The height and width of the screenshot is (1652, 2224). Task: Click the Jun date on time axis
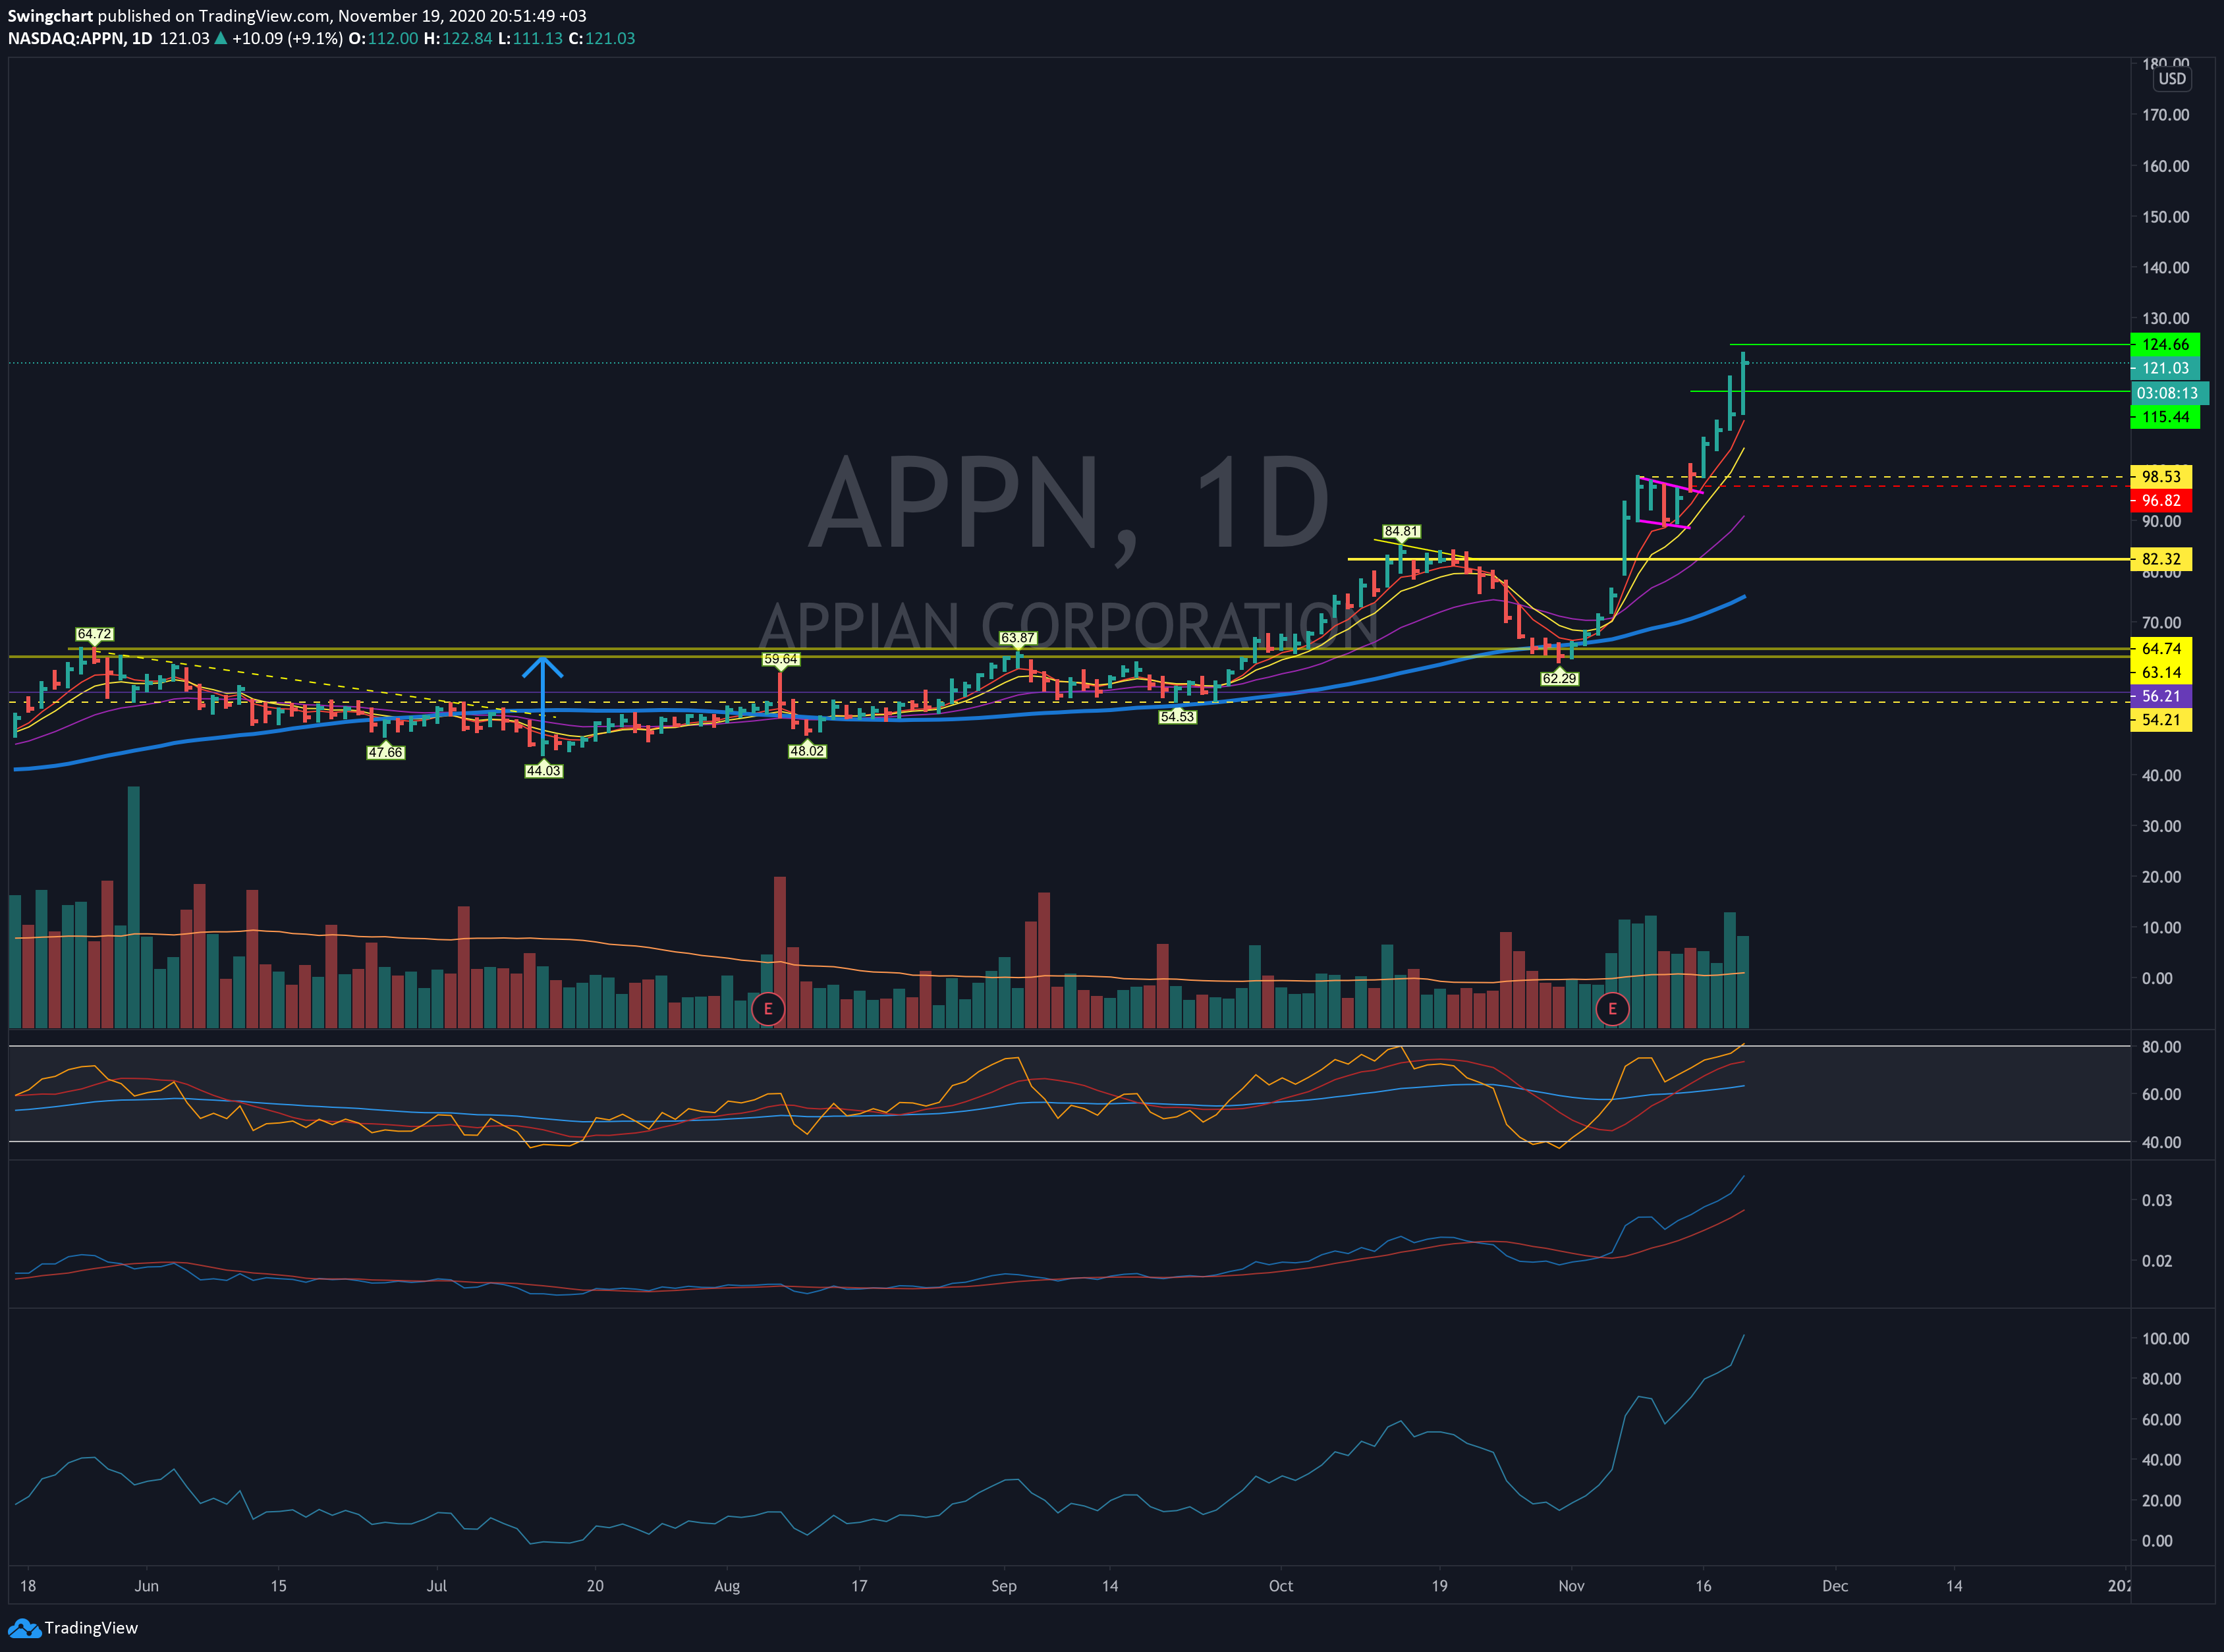point(146,1586)
